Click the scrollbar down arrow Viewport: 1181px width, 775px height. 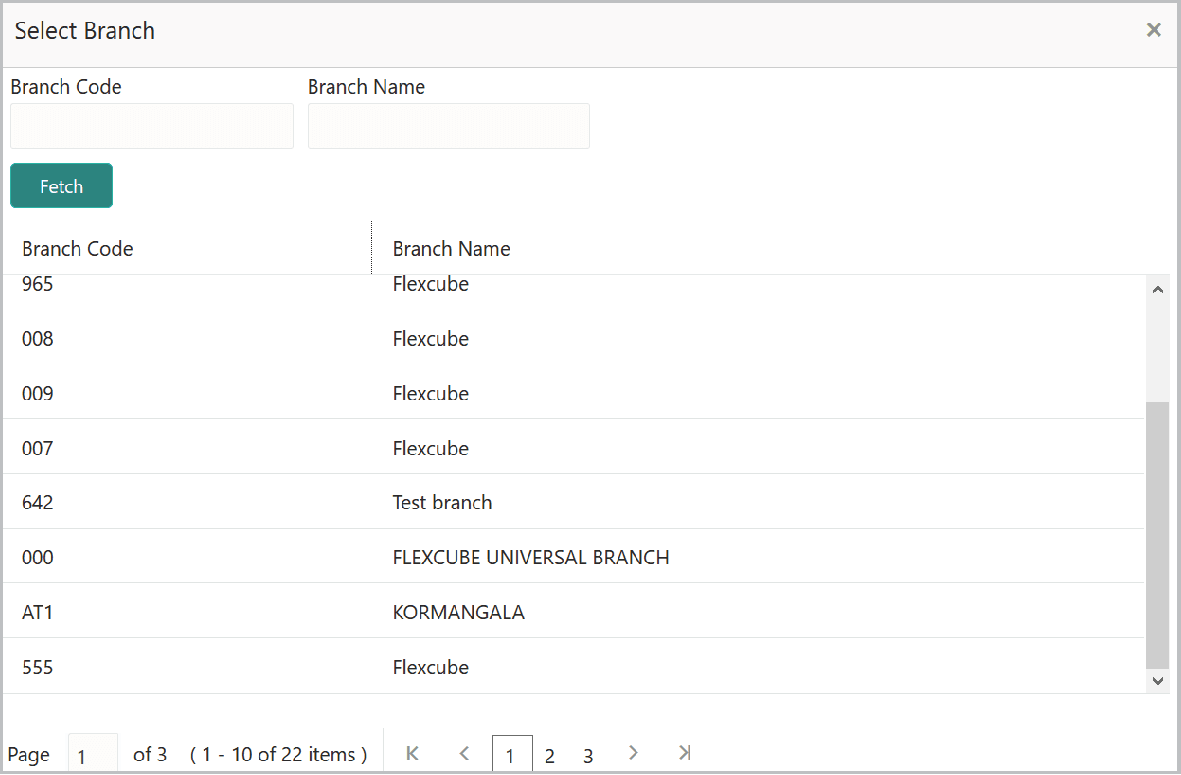click(1158, 681)
